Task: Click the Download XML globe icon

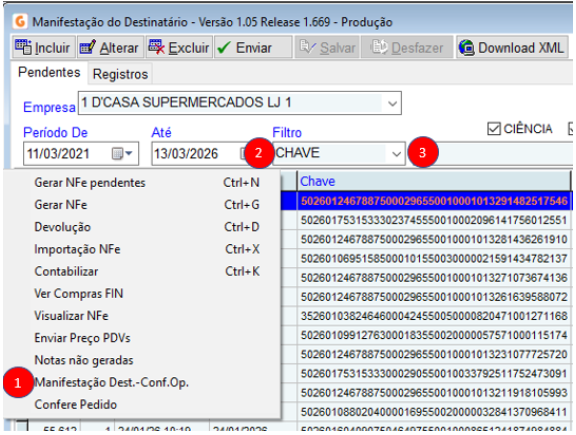Action: coord(467,47)
